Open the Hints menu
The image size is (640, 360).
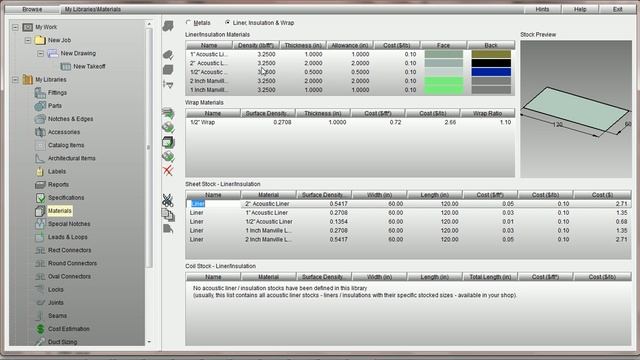point(542,9)
